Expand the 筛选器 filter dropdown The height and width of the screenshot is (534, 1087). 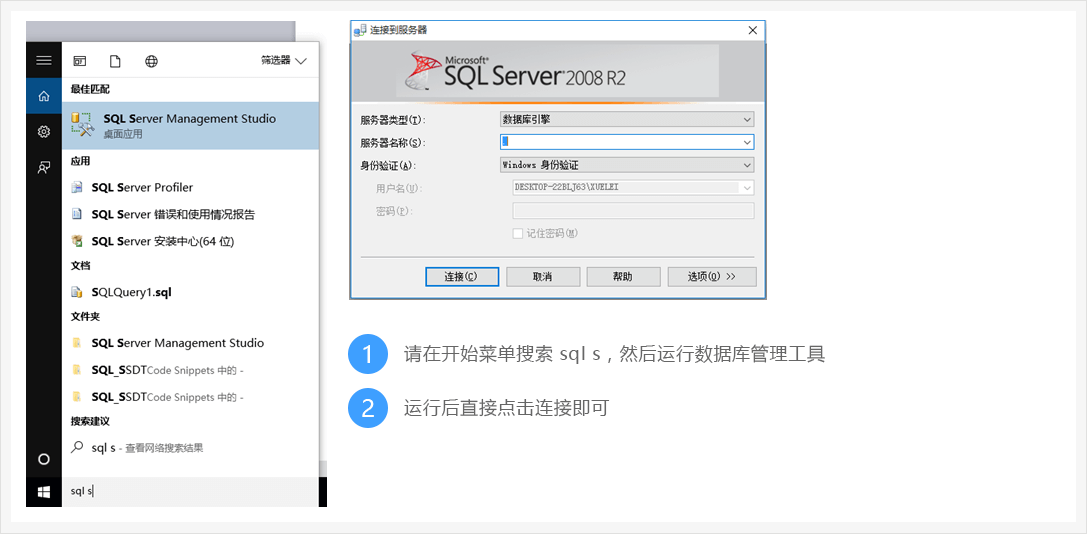(x=284, y=61)
